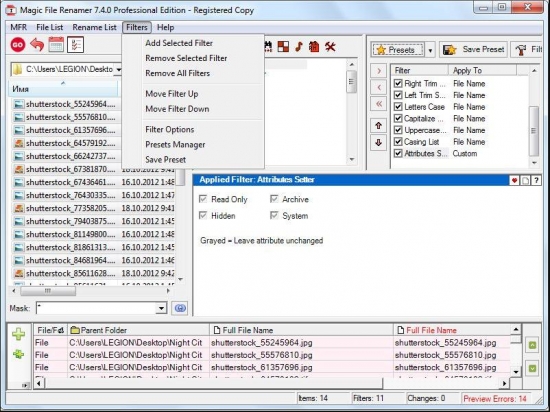Click the Parent Folder column header

point(139,330)
